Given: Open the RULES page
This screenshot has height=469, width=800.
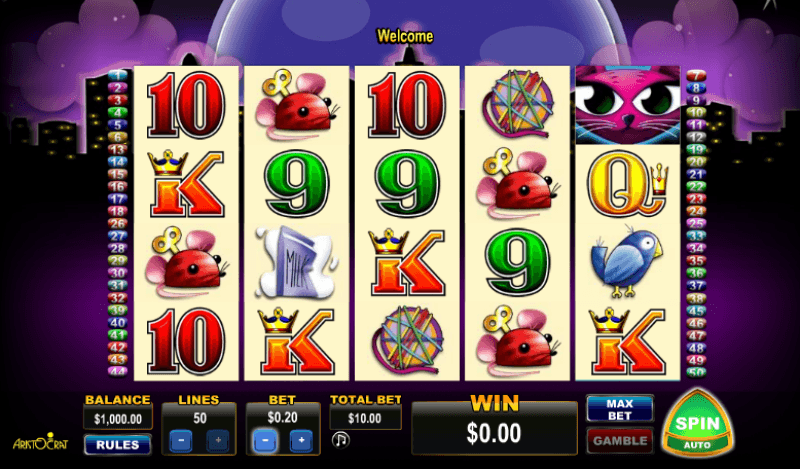Looking at the screenshot, I should (x=117, y=445).
